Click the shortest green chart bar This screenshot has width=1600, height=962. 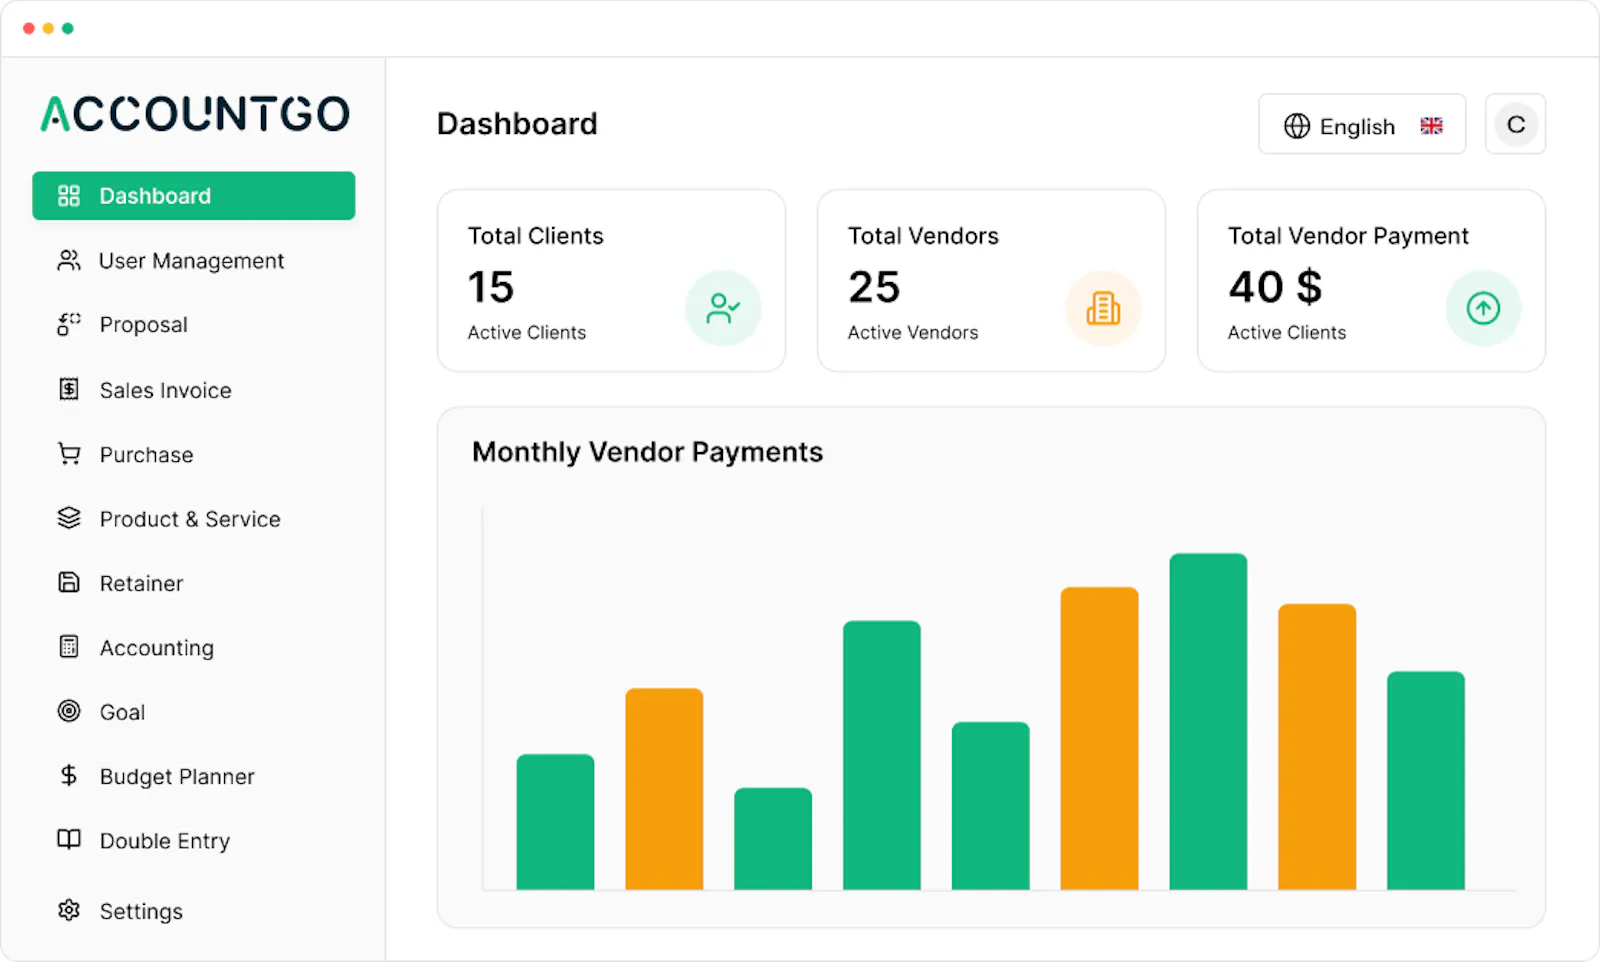point(773,839)
